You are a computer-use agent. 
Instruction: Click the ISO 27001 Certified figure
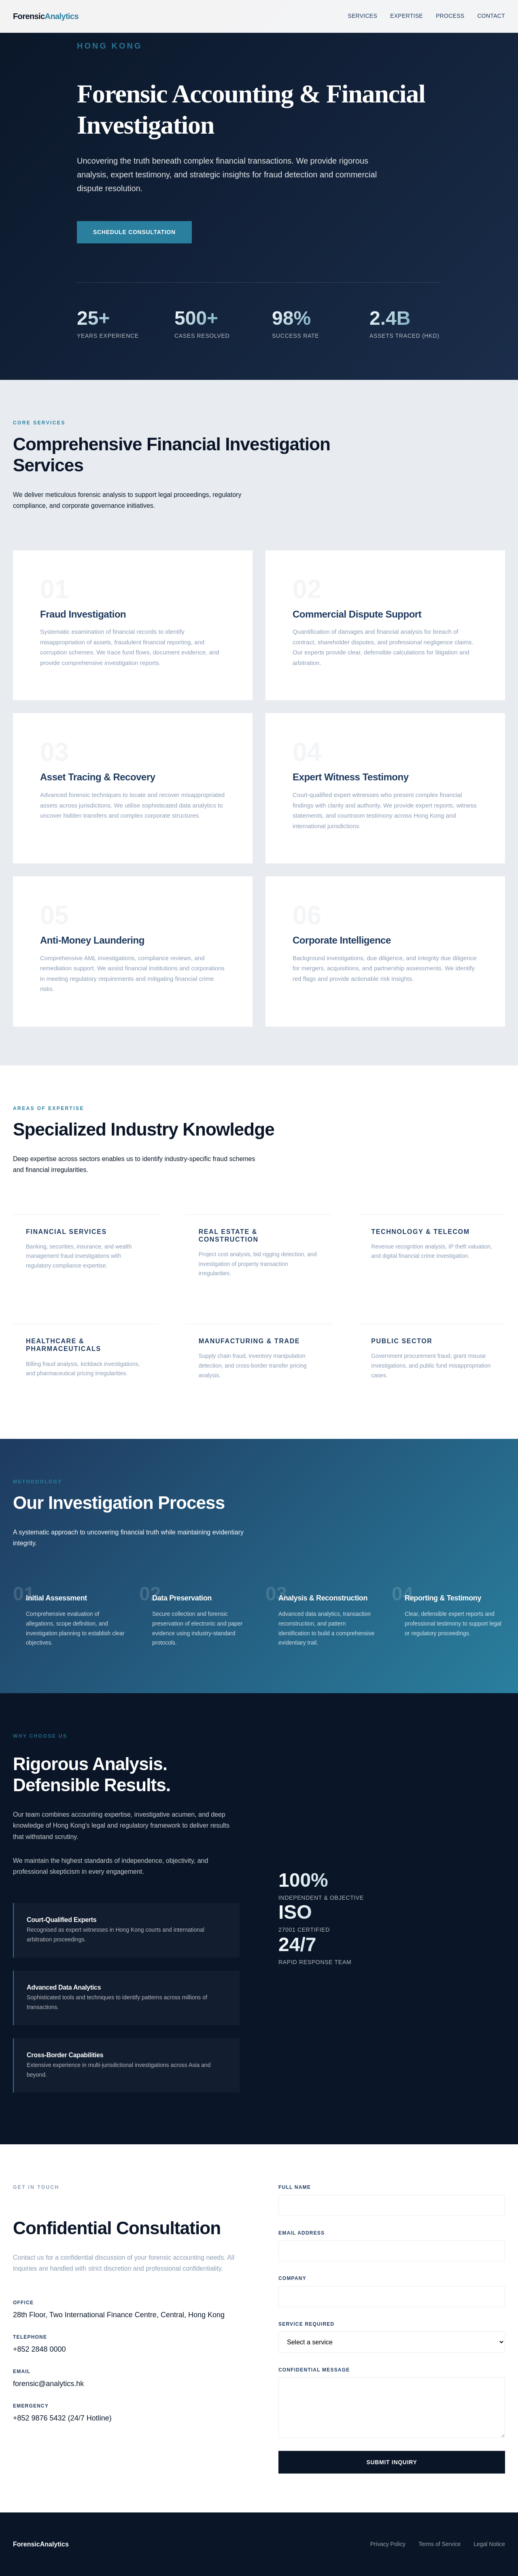pyautogui.click(x=304, y=1918)
